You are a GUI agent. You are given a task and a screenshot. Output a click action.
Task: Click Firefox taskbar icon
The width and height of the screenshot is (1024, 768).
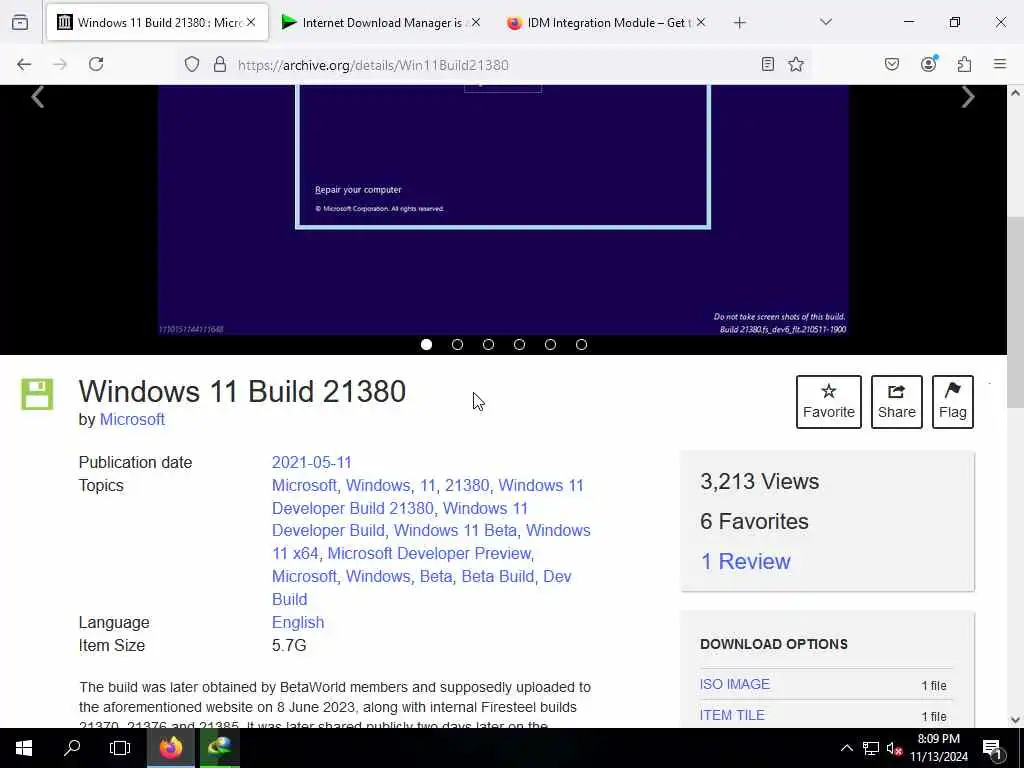(170, 748)
